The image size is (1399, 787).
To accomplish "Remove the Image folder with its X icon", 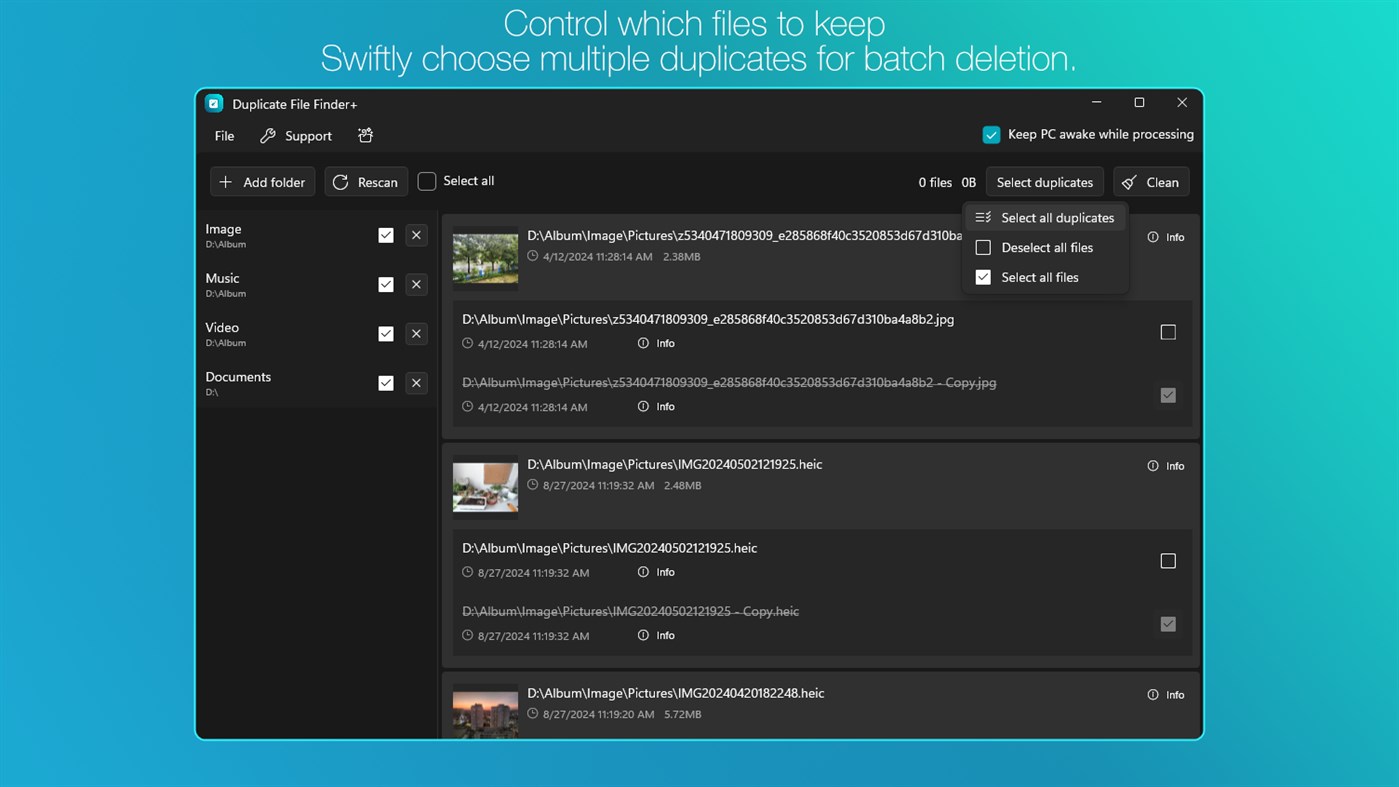I will [416, 235].
